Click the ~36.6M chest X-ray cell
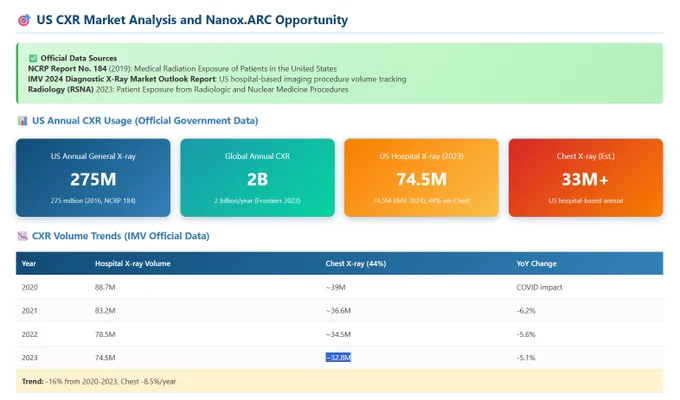 click(338, 311)
